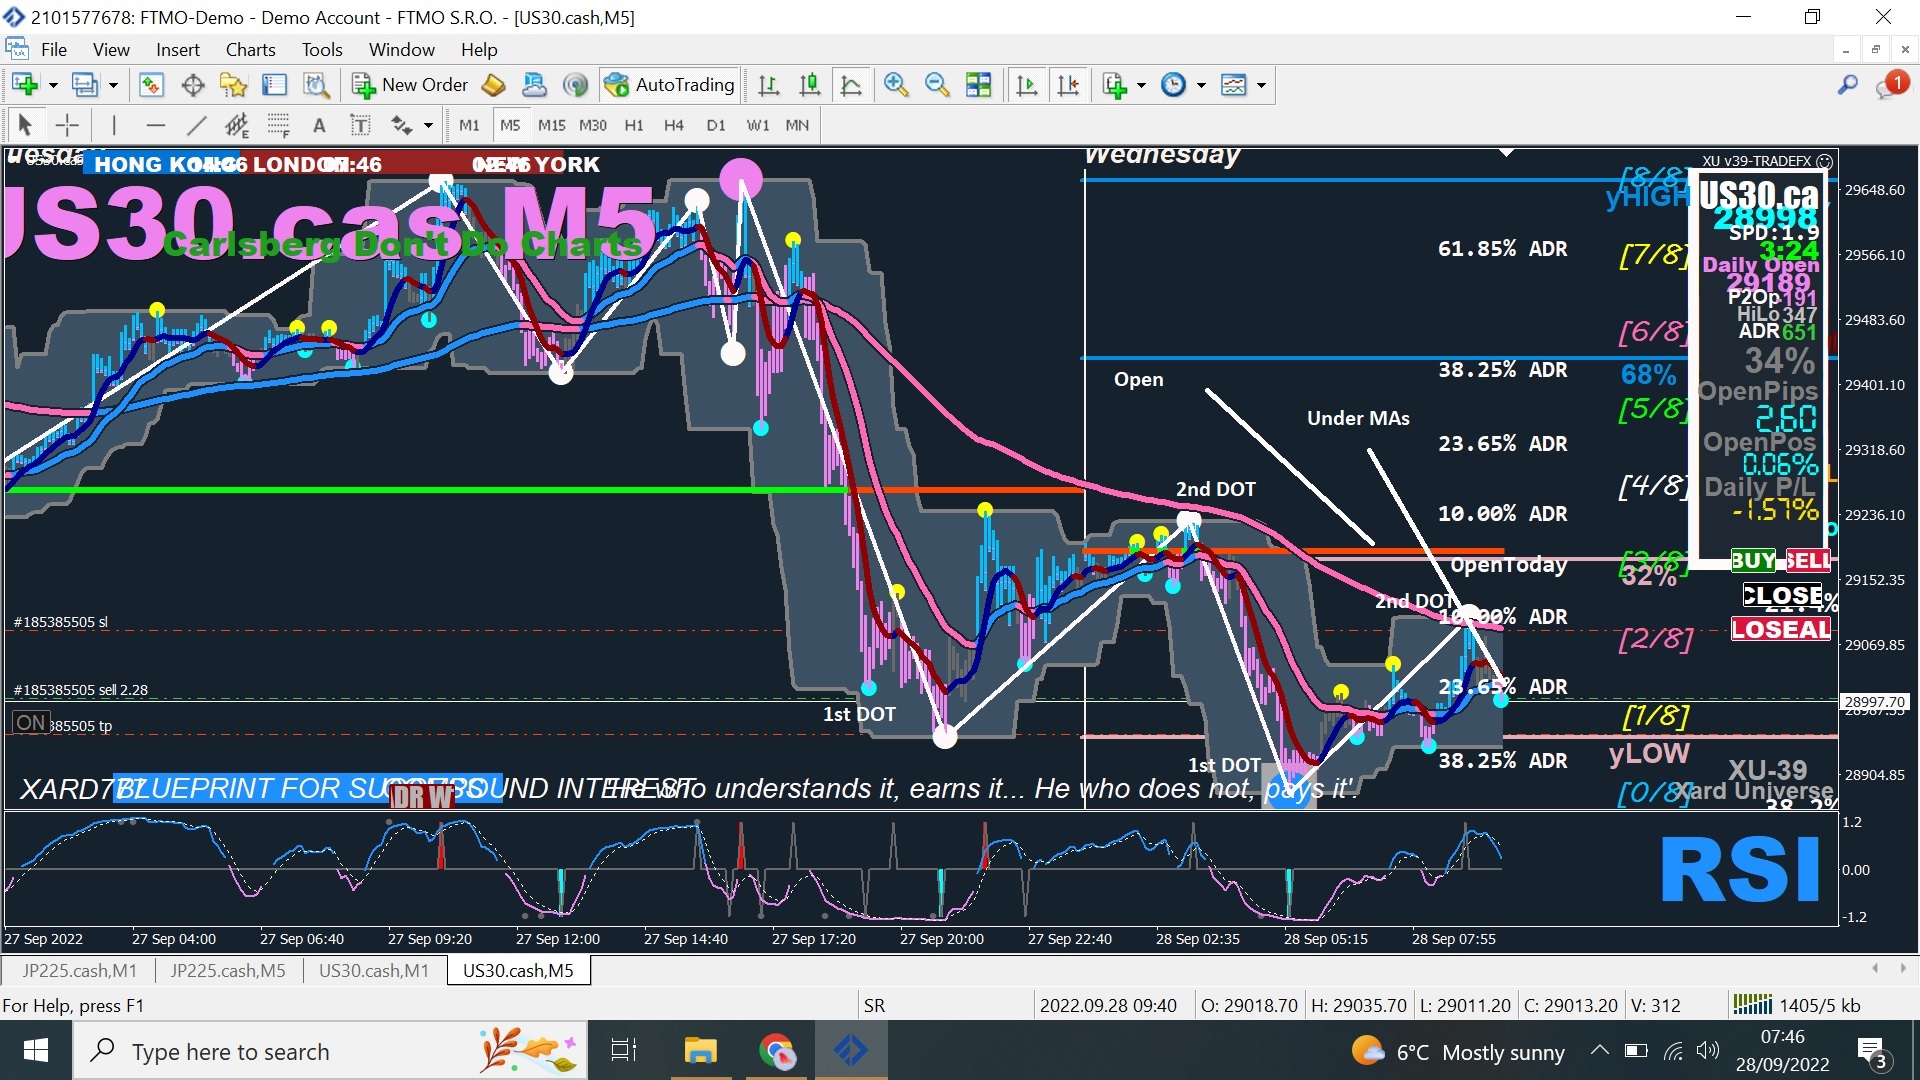Click the New Order button
Image resolution: width=1920 pixels, height=1080 pixels.
(410, 85)
